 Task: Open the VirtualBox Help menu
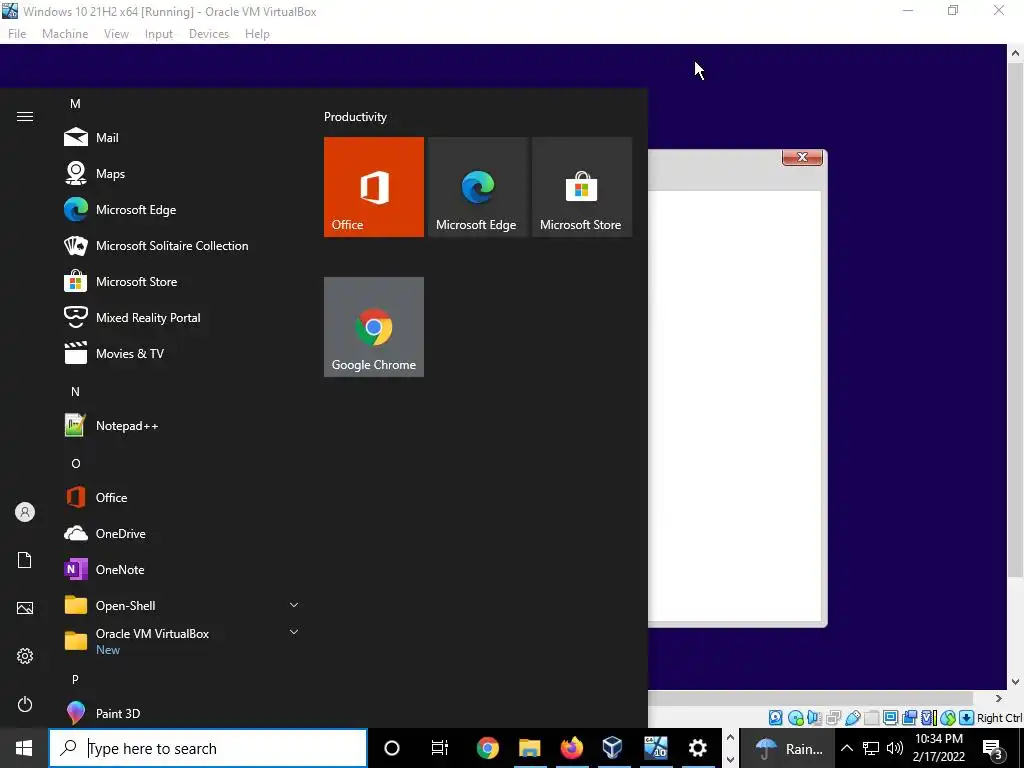pos(257,34)
